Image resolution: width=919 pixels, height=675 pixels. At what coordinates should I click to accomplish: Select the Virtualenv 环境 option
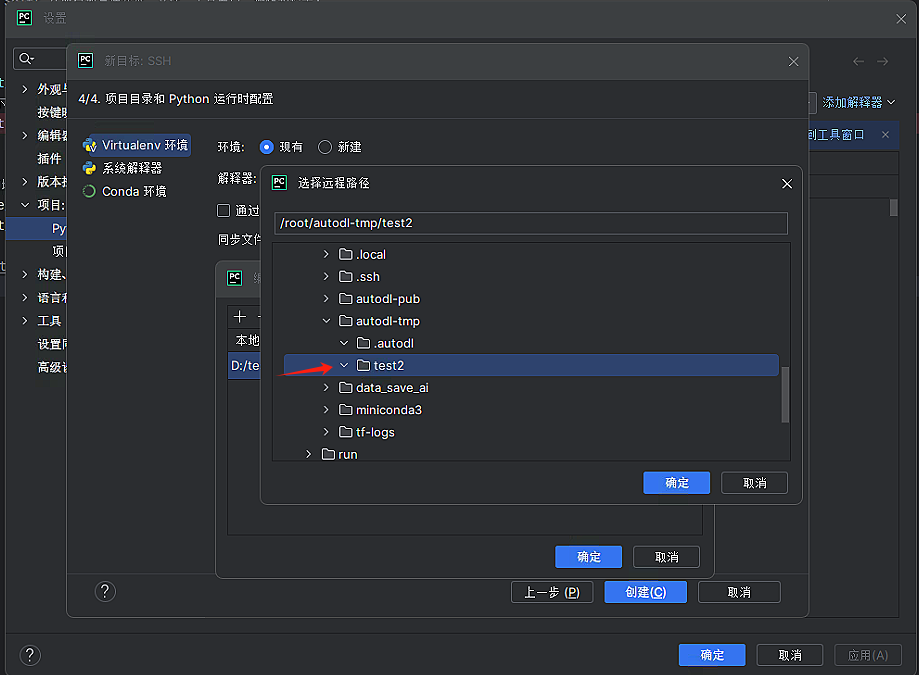[x=136, y=145]
